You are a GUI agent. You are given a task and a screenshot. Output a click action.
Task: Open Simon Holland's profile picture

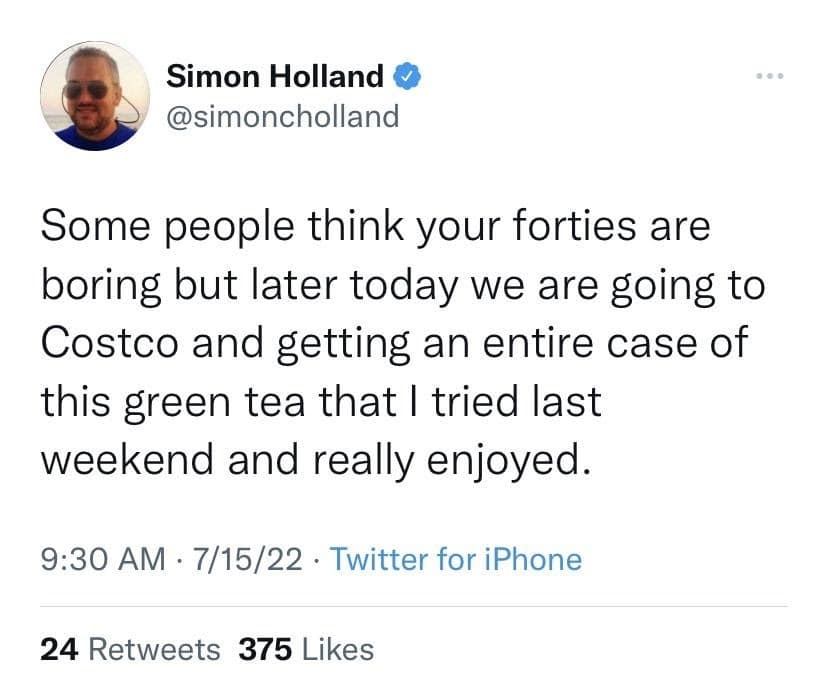coord(96,96)
